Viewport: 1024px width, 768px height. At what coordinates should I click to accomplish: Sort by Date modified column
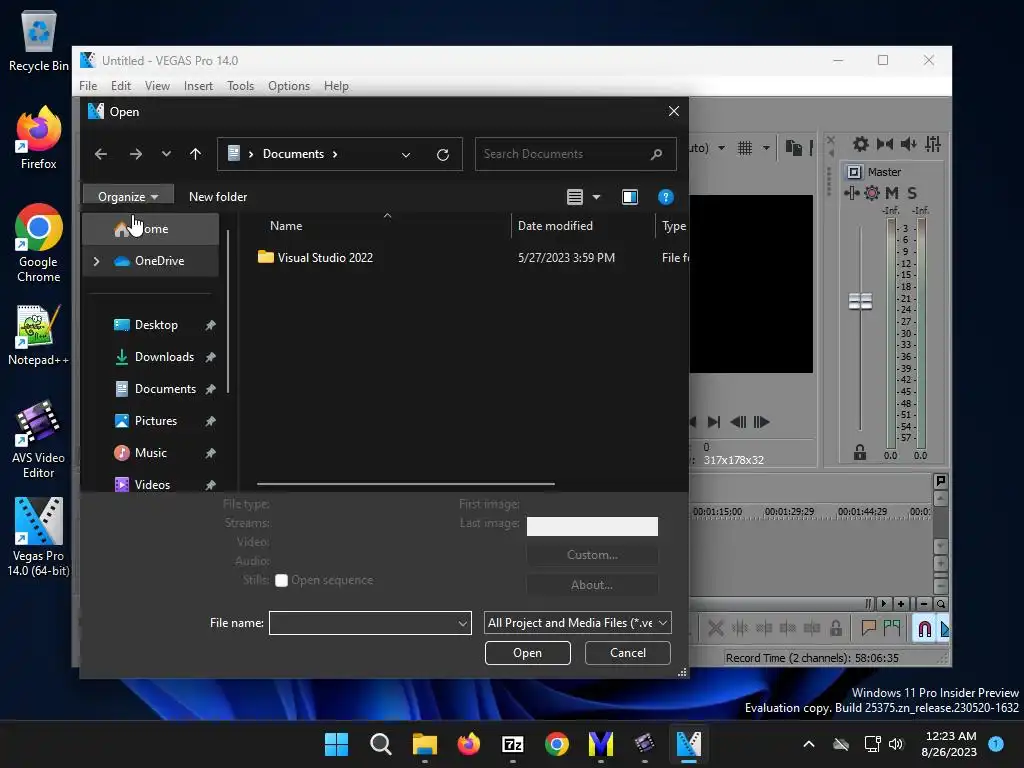555,226
